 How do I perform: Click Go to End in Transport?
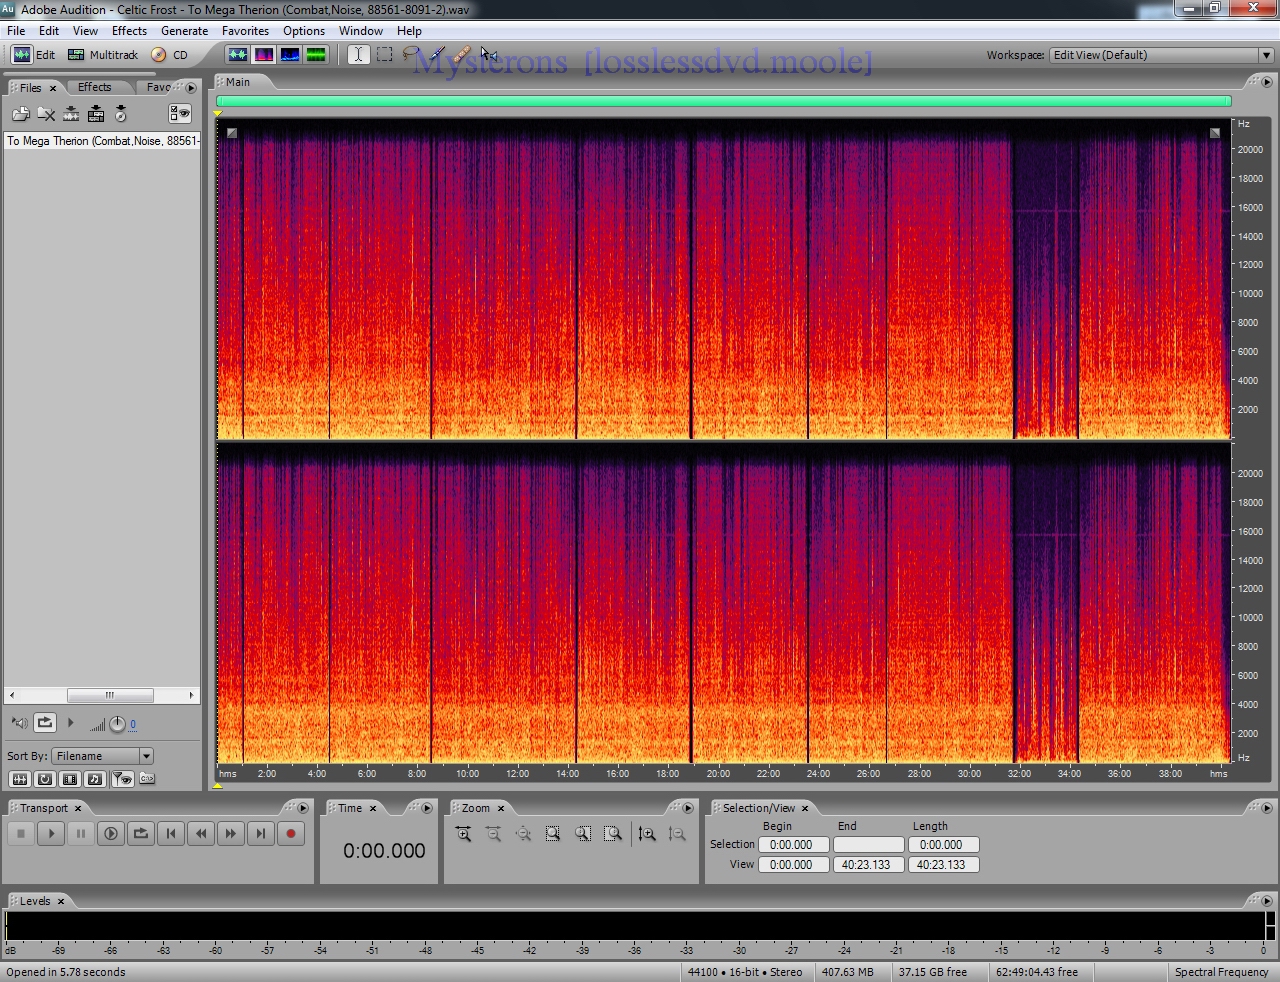pyautogui.click(x=261, y=833)
